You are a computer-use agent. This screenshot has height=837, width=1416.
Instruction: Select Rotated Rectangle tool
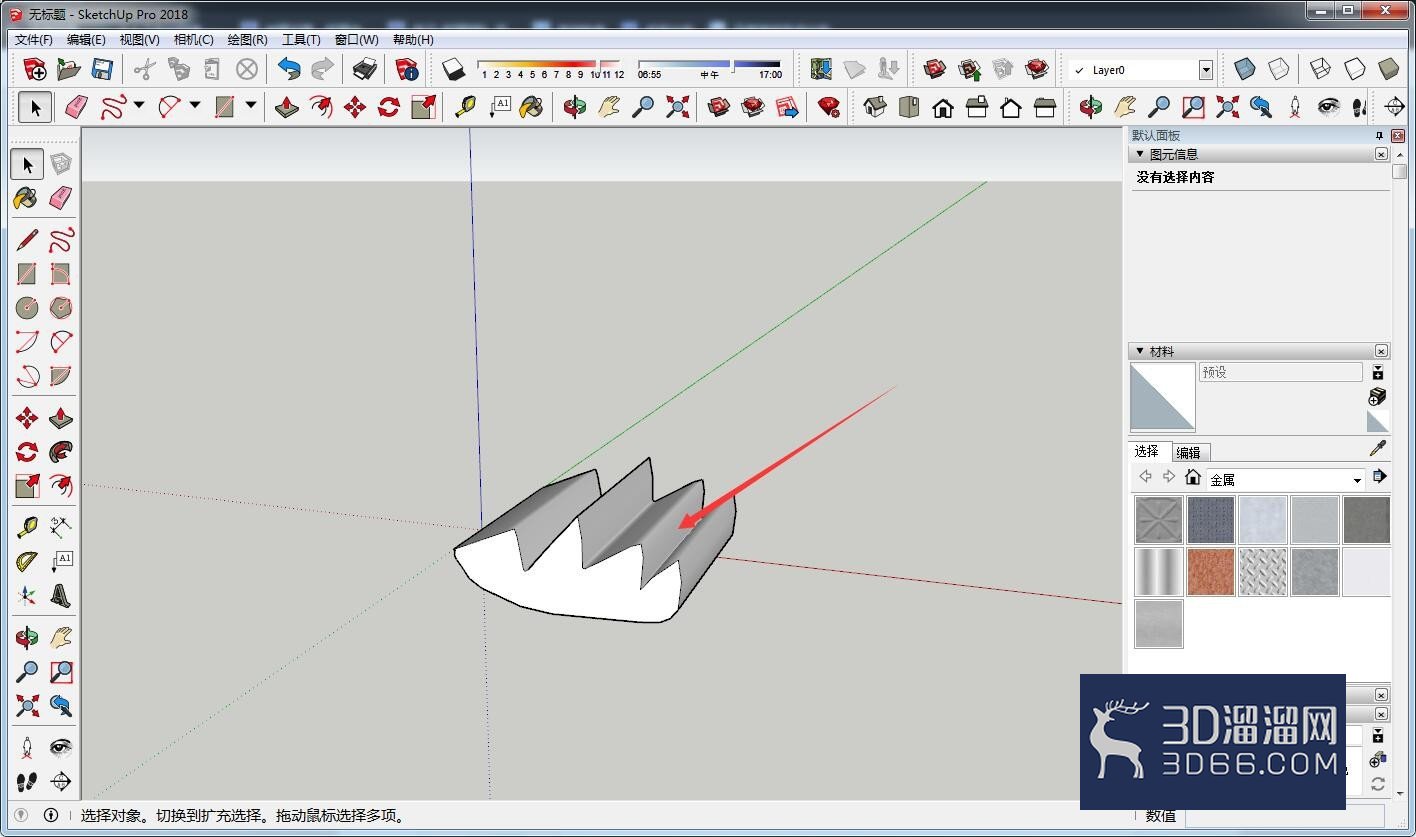pyautogui.click(x=61, y=274)
